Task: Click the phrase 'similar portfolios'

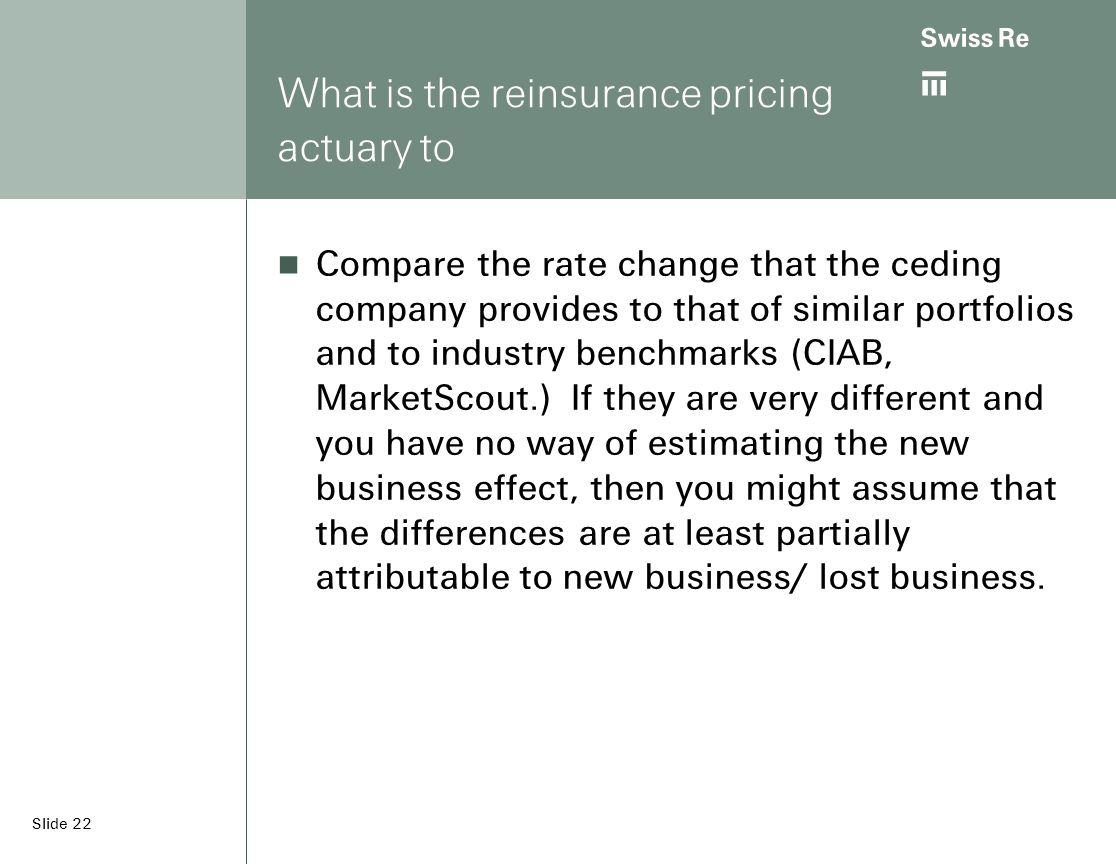Action: pyautogui.click(x=933, y=310)
